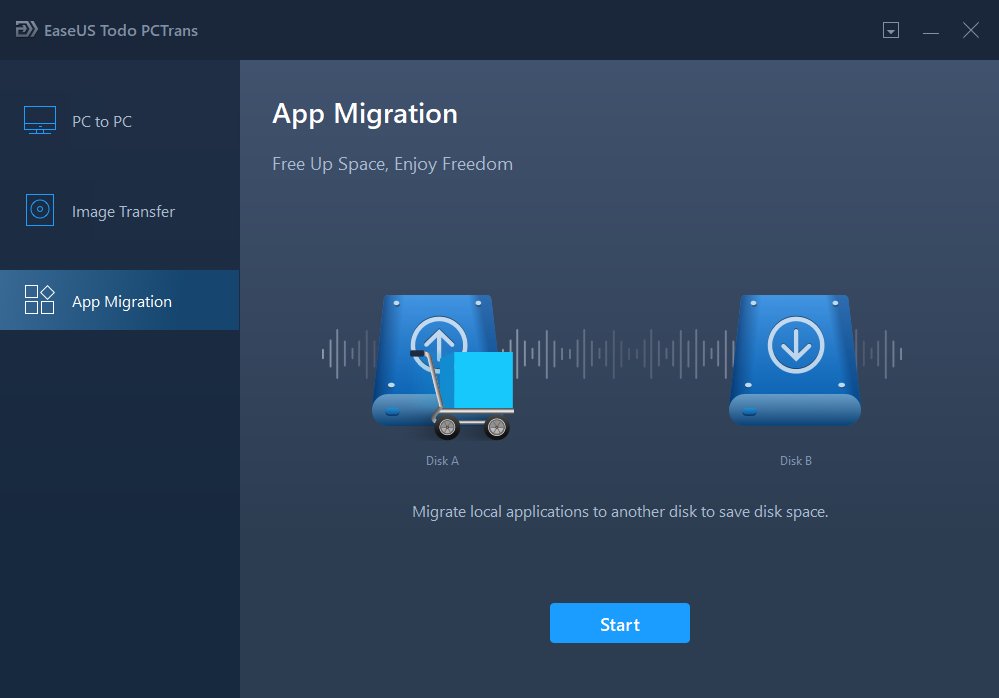Click the migration description text
This screenshot has width=999, height=698.
619,511
